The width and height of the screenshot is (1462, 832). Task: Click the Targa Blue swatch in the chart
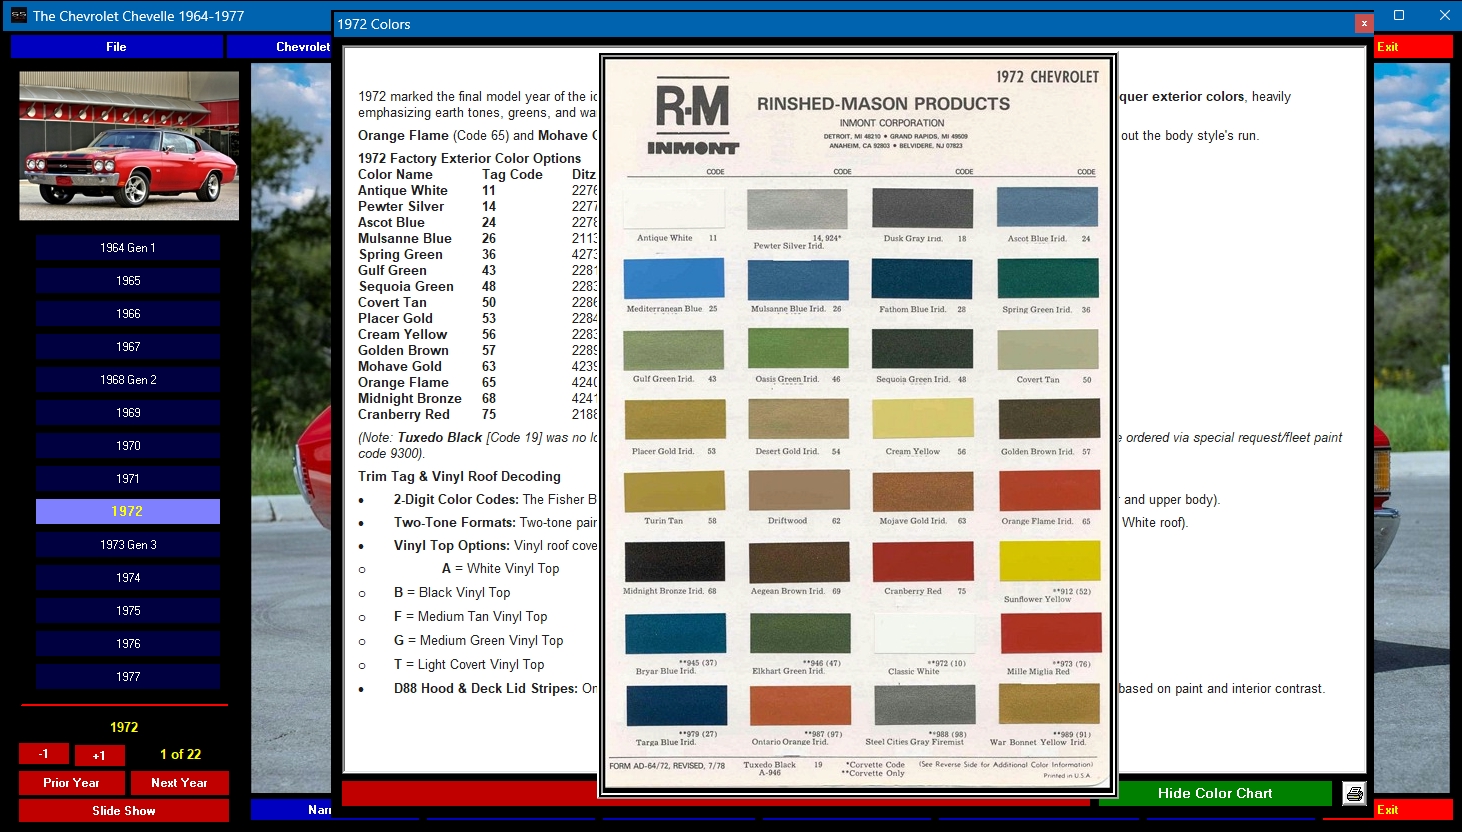(x=677, y=706)
